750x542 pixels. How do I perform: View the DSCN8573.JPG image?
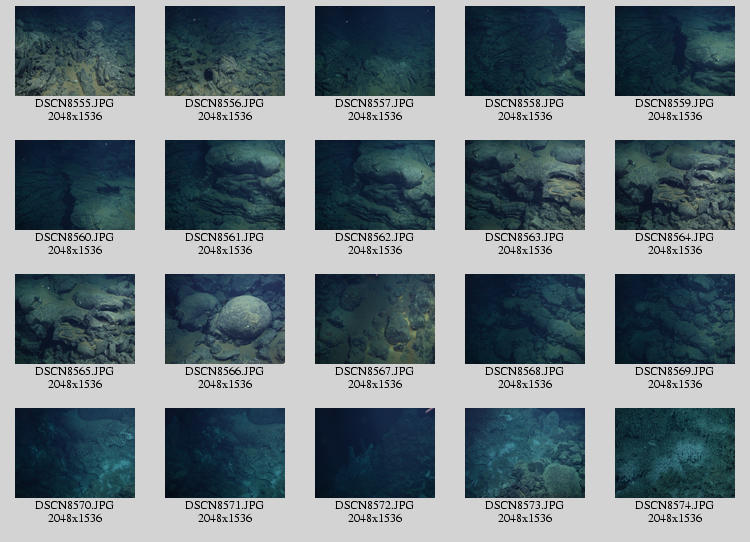pos(525,453)
